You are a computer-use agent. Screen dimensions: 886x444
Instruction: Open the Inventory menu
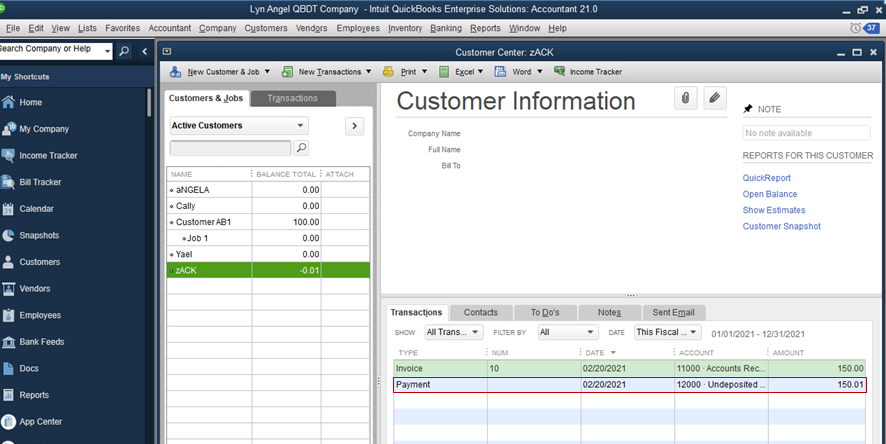point(405,28)
